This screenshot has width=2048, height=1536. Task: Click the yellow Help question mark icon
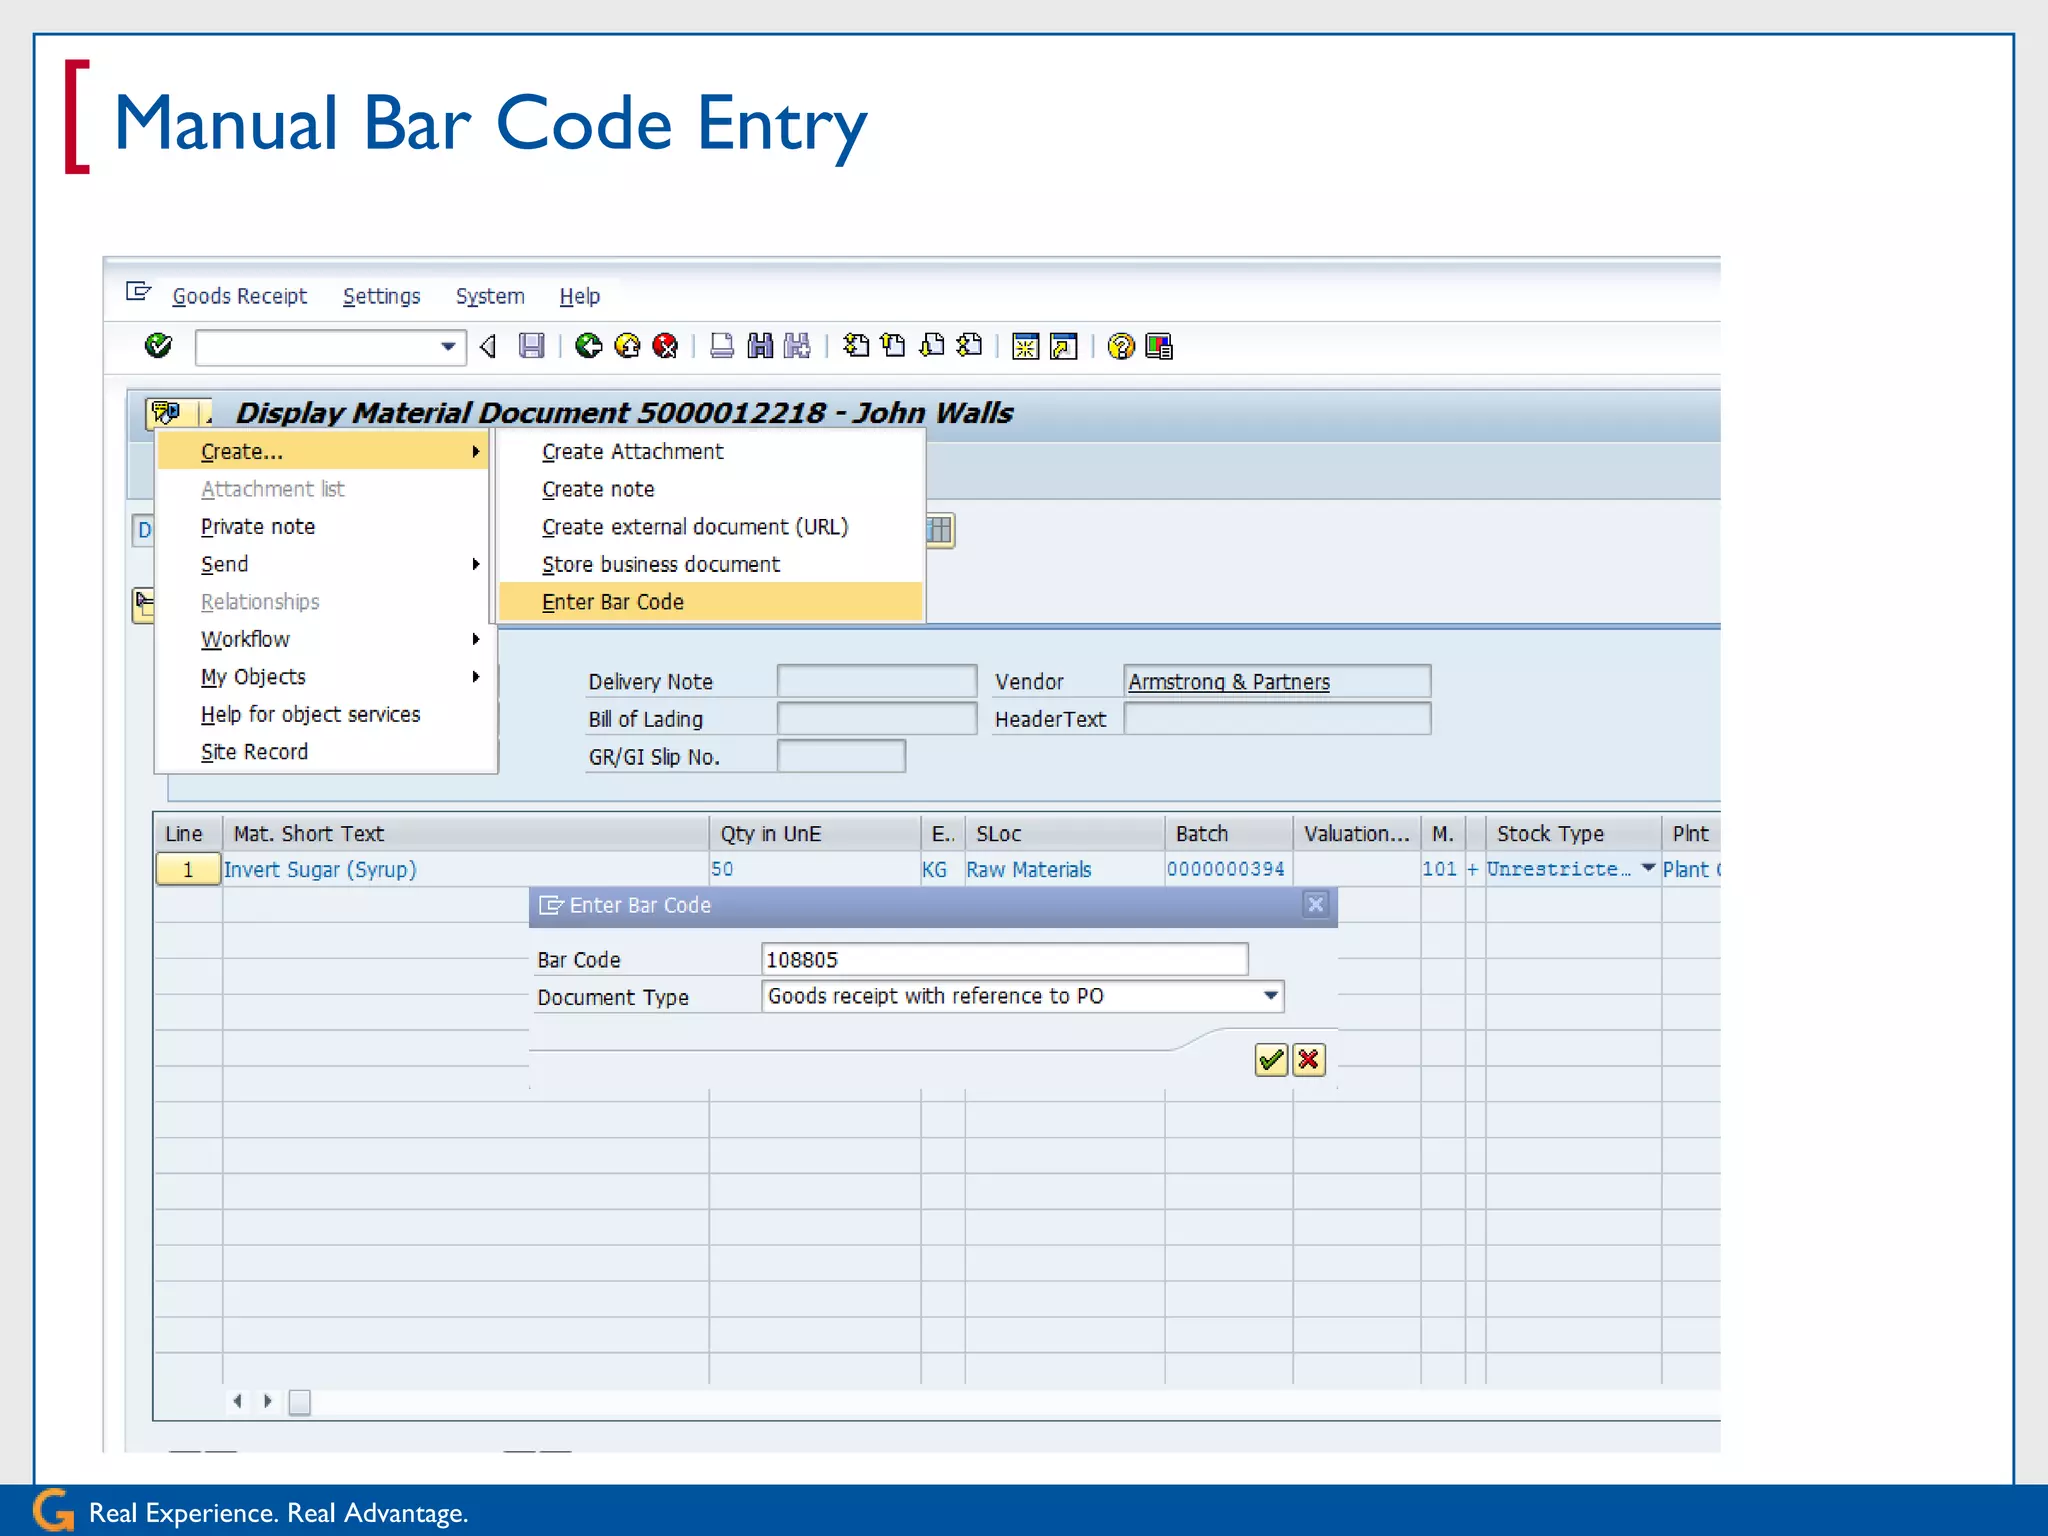coord(1121,346)
